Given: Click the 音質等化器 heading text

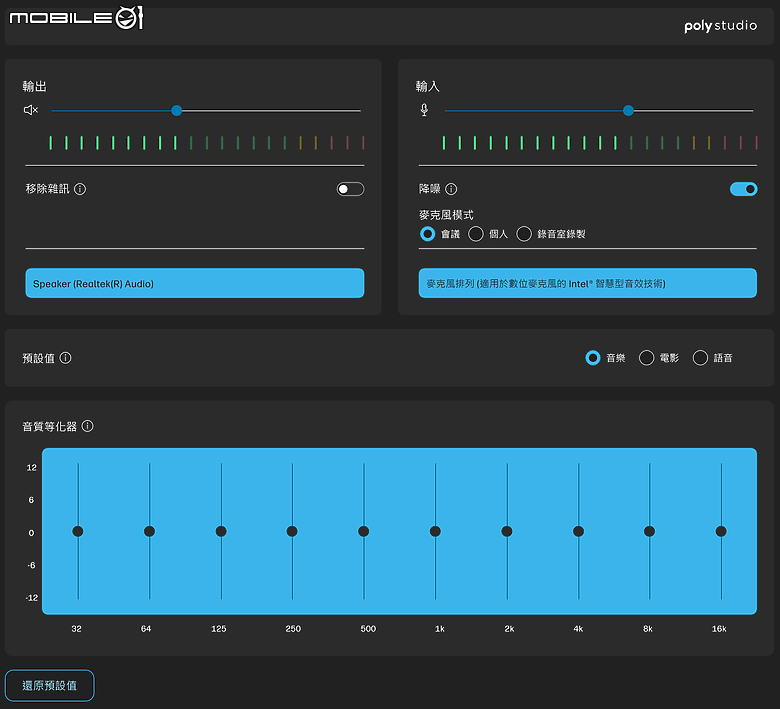Looking at the screenshot, I should click(50, 426).
